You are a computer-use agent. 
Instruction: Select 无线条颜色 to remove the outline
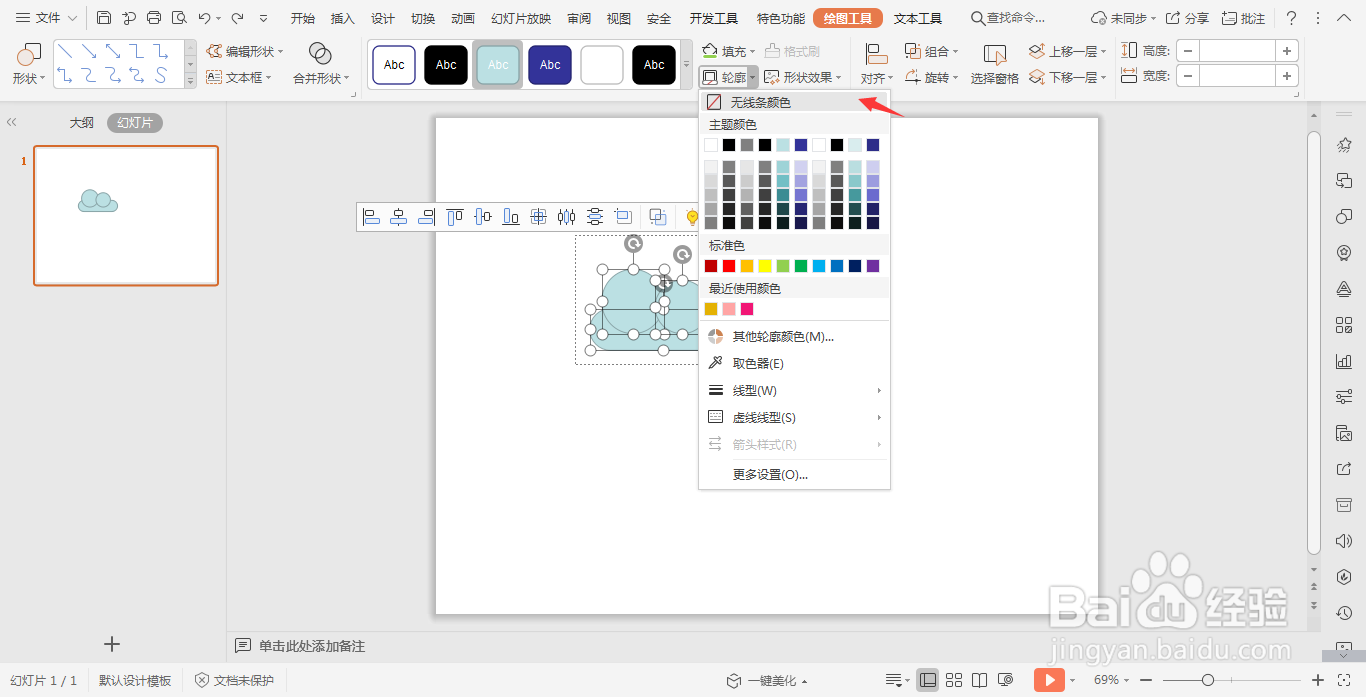pos(760,100)
